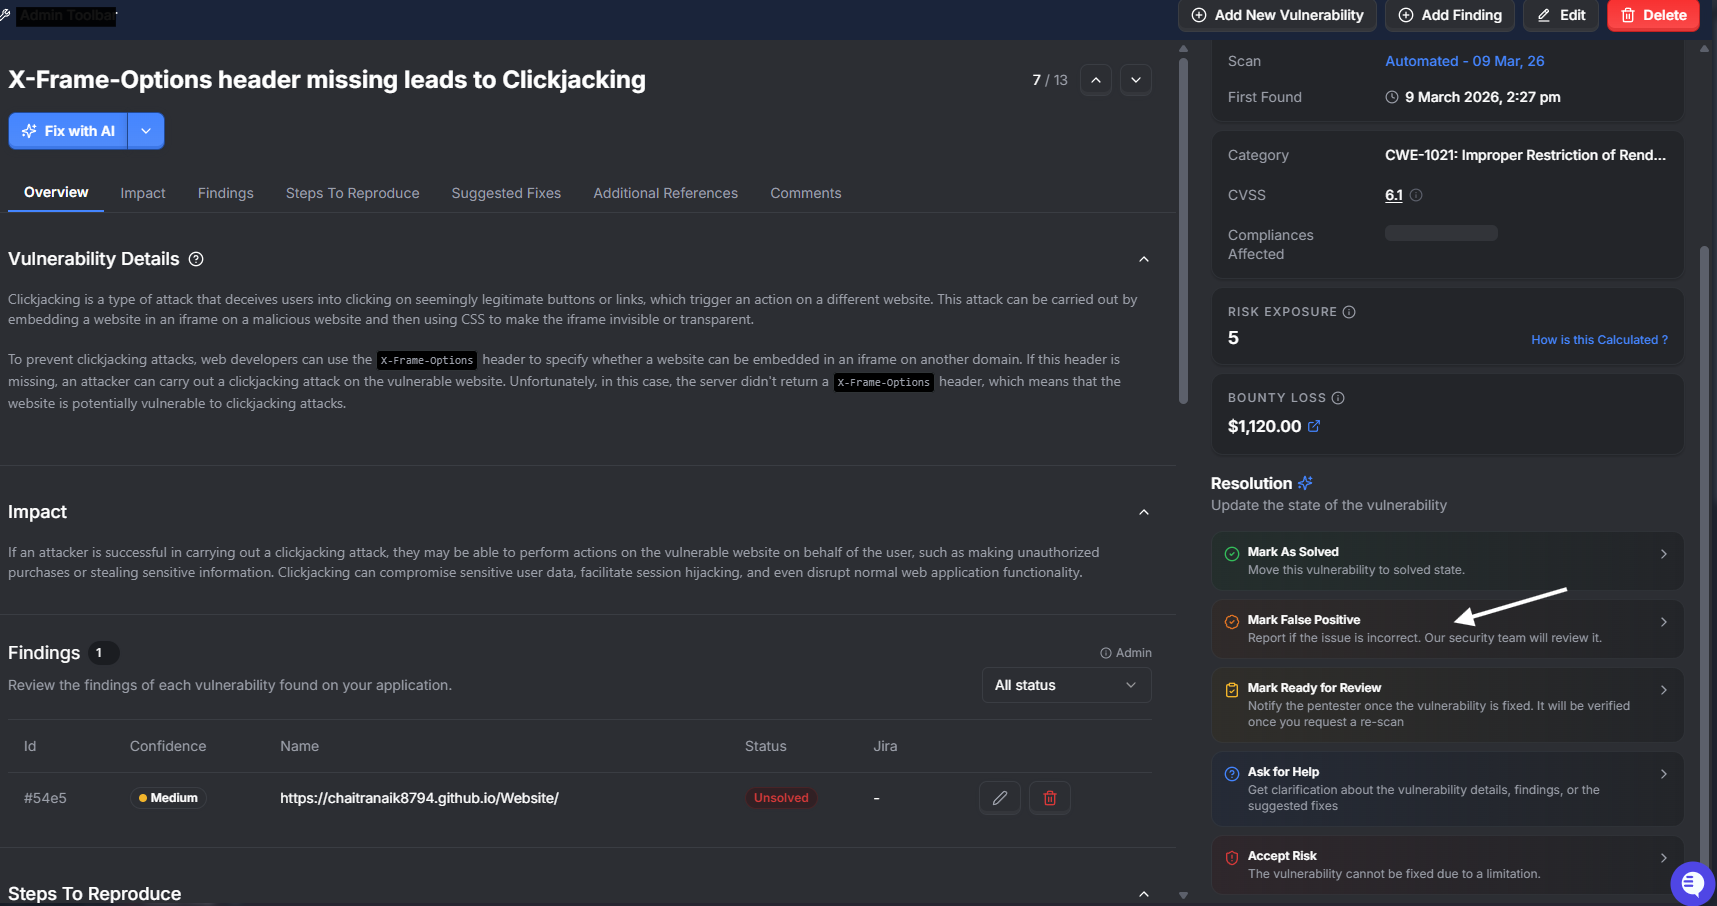The height and width of the screenshot is (906, 1717).
Task: Click the Category CWE-1021 value
Action: [x=1525, y=155]
